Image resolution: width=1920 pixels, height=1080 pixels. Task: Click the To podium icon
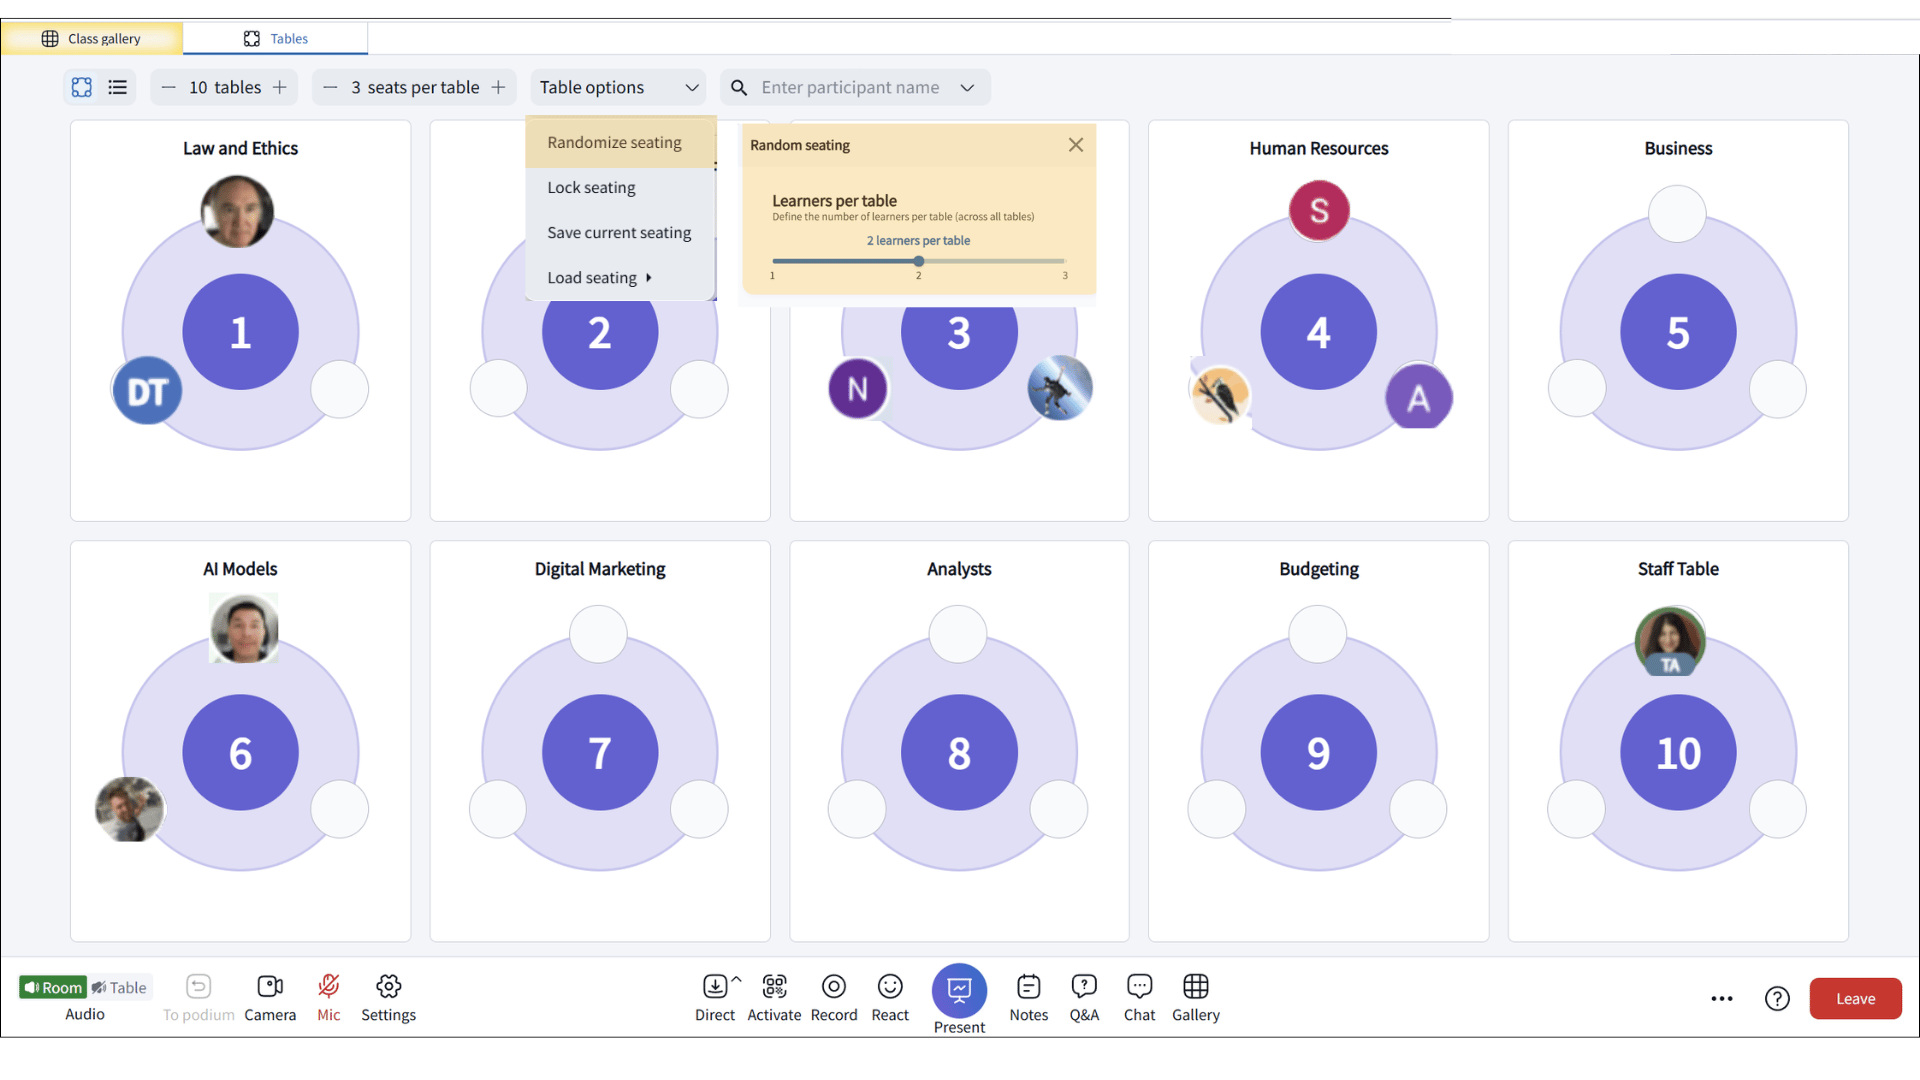pos(199,987)
